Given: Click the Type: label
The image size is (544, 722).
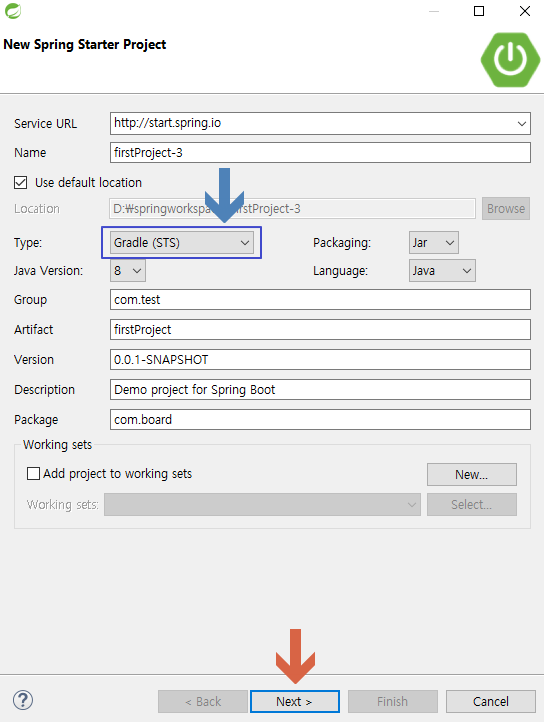Looking at the screenshot, I should pos(28,243).
